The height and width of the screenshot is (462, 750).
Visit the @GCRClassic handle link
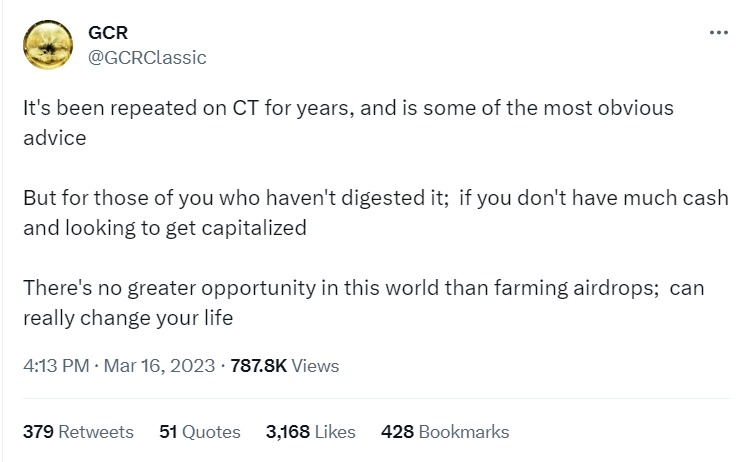[147, 57]
